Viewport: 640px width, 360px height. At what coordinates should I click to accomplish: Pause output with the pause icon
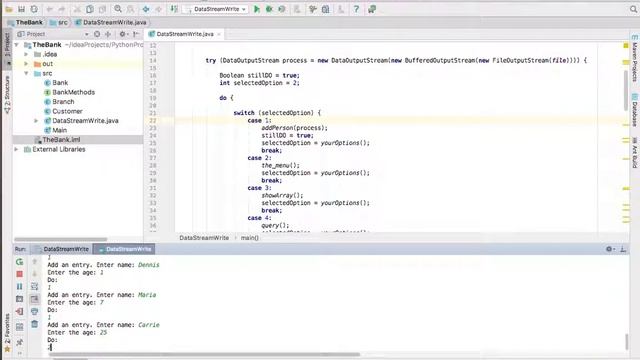[x=19, y=287]
